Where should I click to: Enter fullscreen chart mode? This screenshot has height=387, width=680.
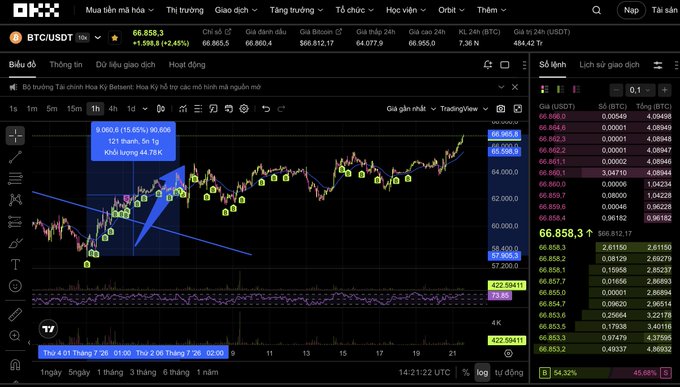pyautogui.click(x=518, y=109)
